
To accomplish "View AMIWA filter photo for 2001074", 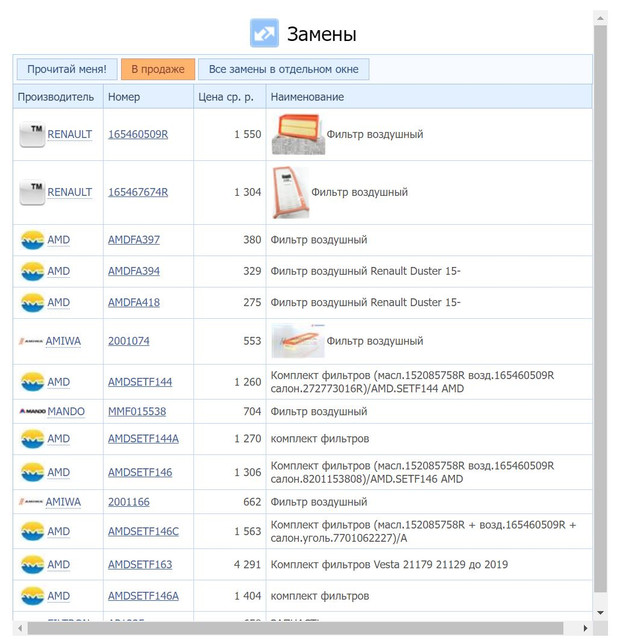I will pyautogui.click(x=298, y=341).
